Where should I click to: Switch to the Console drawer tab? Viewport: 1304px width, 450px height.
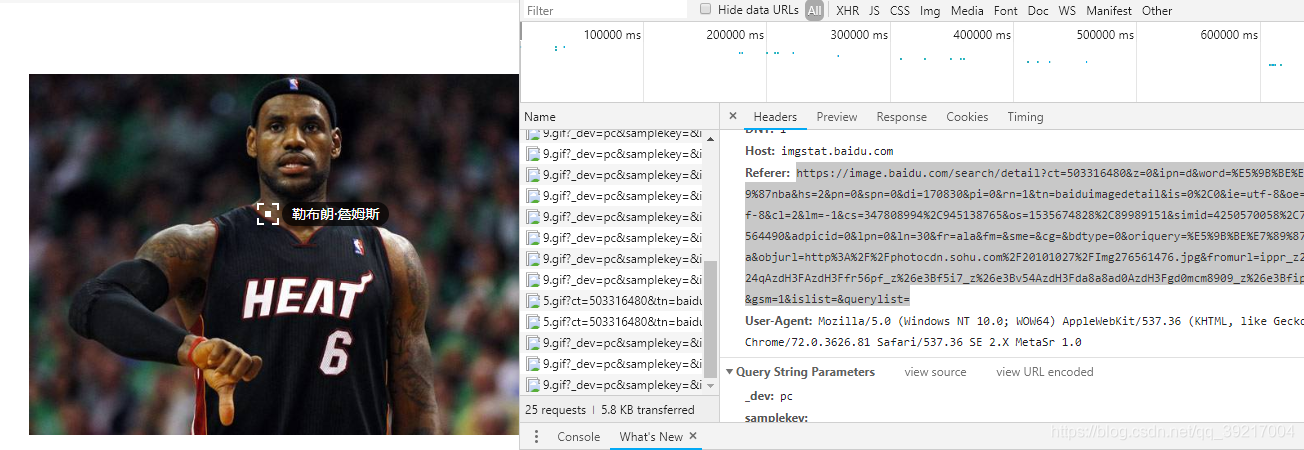coord(578,437)
